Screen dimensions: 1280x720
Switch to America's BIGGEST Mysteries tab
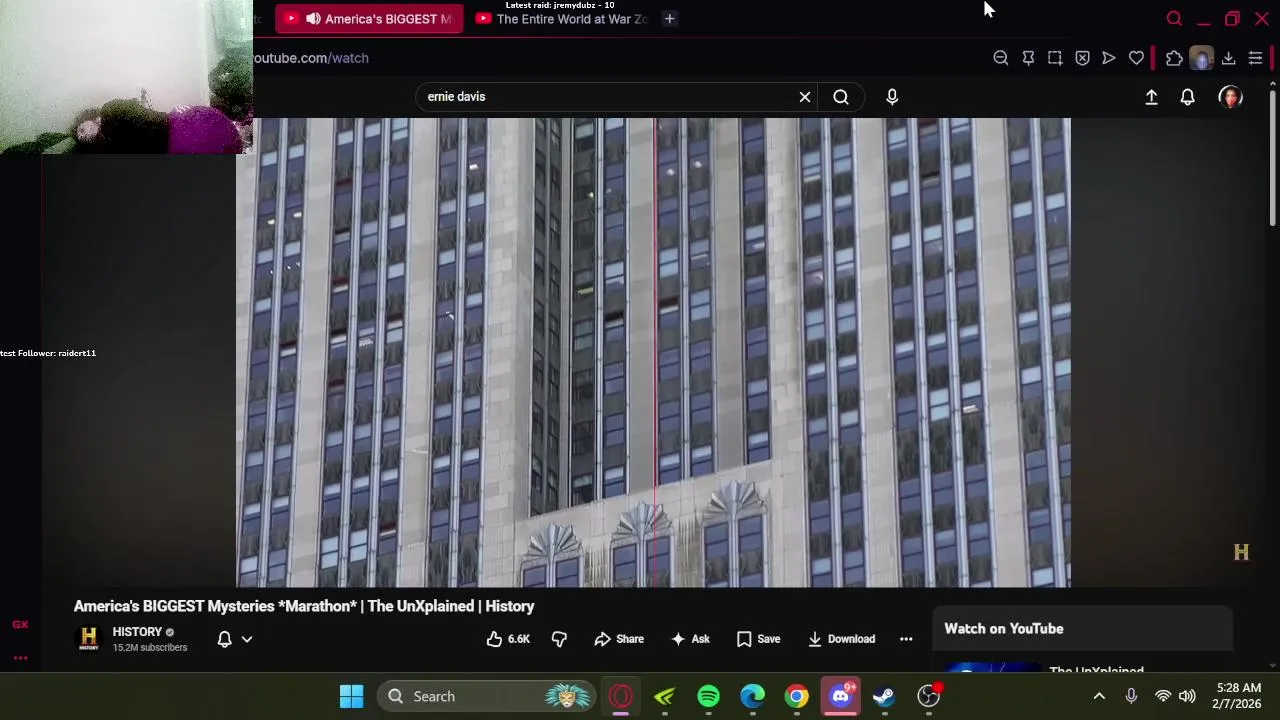369,19
